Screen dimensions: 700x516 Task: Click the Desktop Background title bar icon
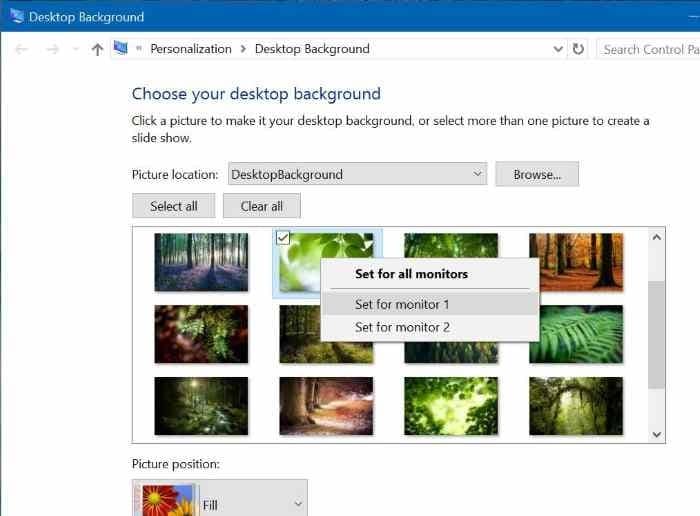15,17
